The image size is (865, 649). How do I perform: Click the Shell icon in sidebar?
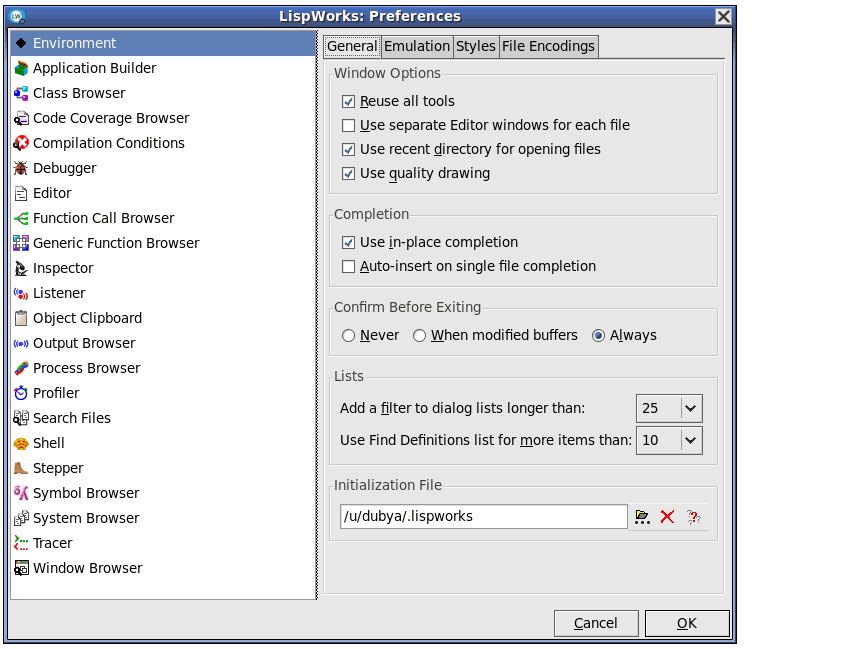pyautogui.click(x=21, y=443)
